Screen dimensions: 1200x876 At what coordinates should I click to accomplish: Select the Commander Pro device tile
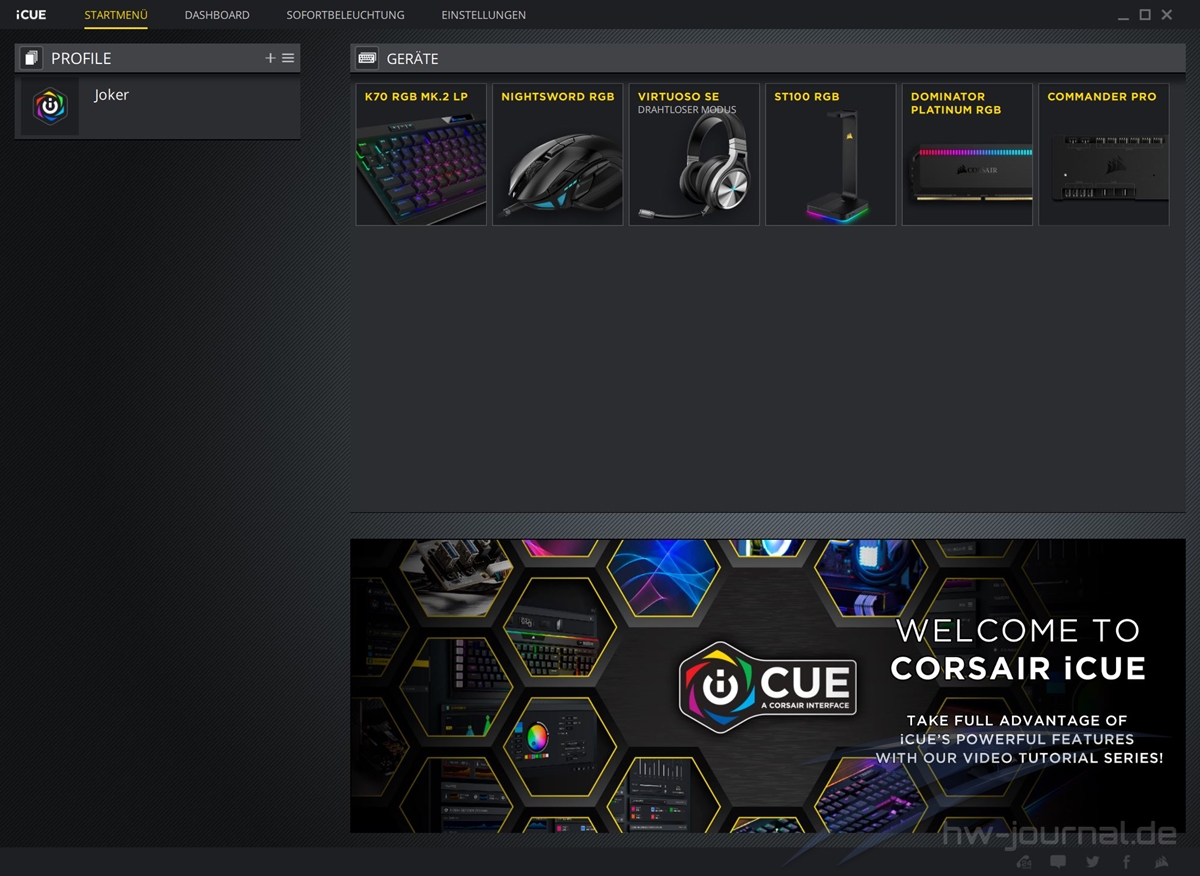tap(1104, 154)
